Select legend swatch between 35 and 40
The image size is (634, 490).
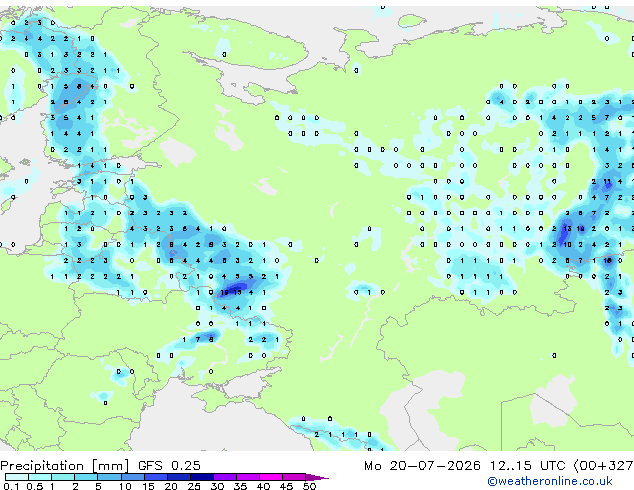(x=248, y=477)
